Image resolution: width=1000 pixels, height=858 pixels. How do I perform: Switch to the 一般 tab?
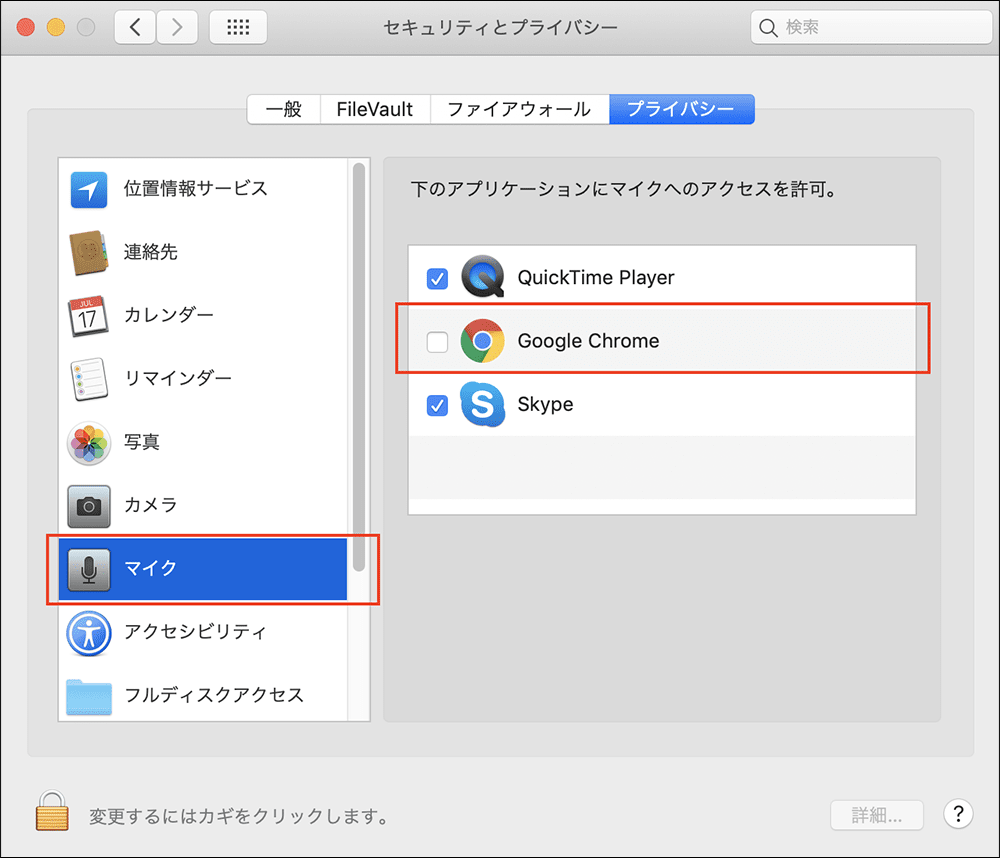[x=284, y=109]
